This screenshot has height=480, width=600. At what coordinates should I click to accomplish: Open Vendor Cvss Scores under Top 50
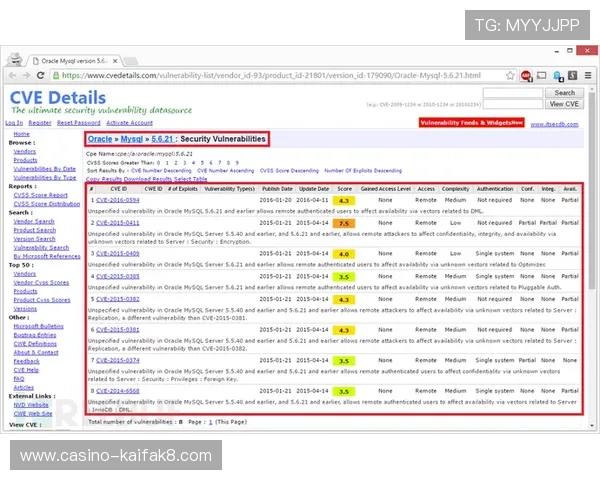tap(41, 282)
